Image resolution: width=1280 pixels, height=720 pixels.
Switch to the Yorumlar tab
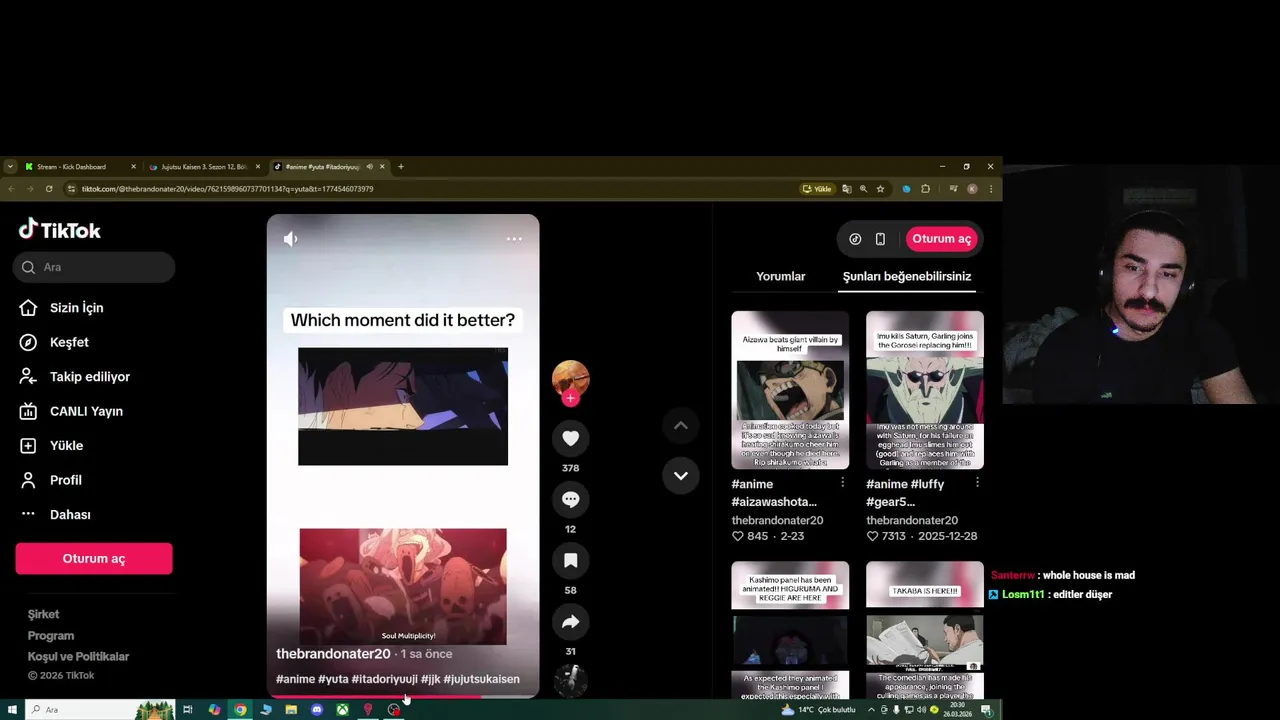pos(780,276)
